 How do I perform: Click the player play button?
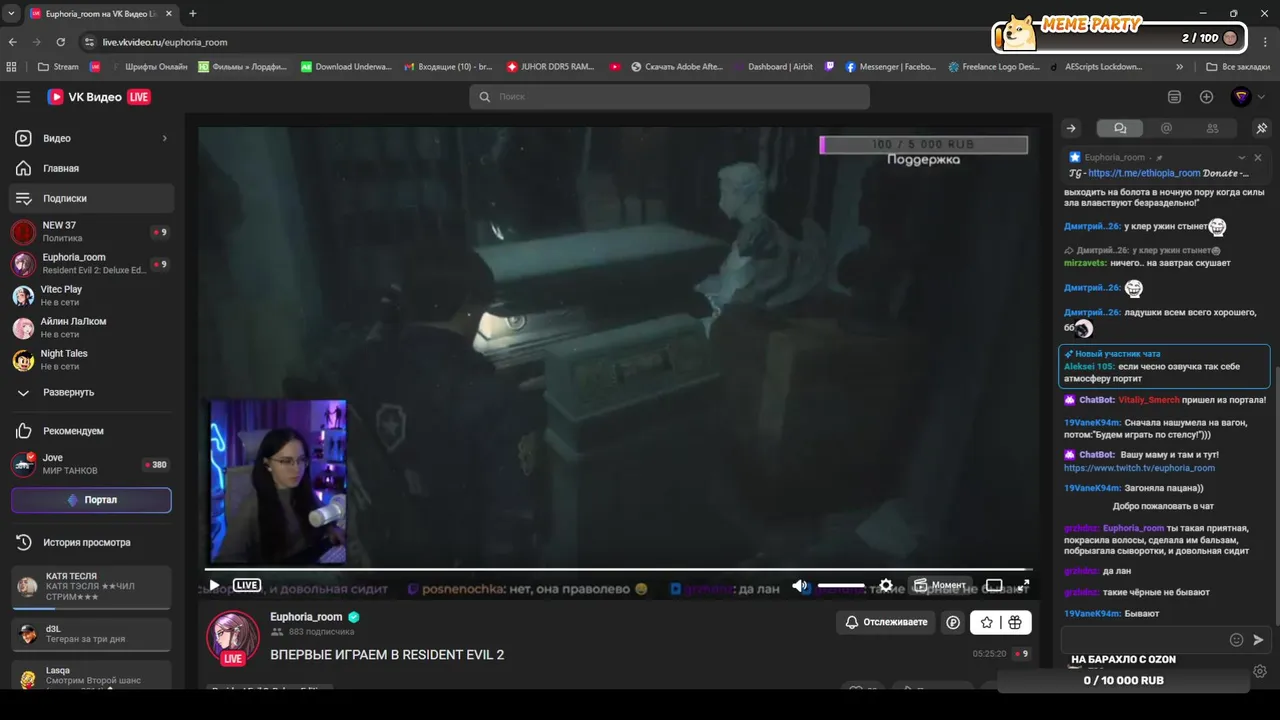click(214, 585)
